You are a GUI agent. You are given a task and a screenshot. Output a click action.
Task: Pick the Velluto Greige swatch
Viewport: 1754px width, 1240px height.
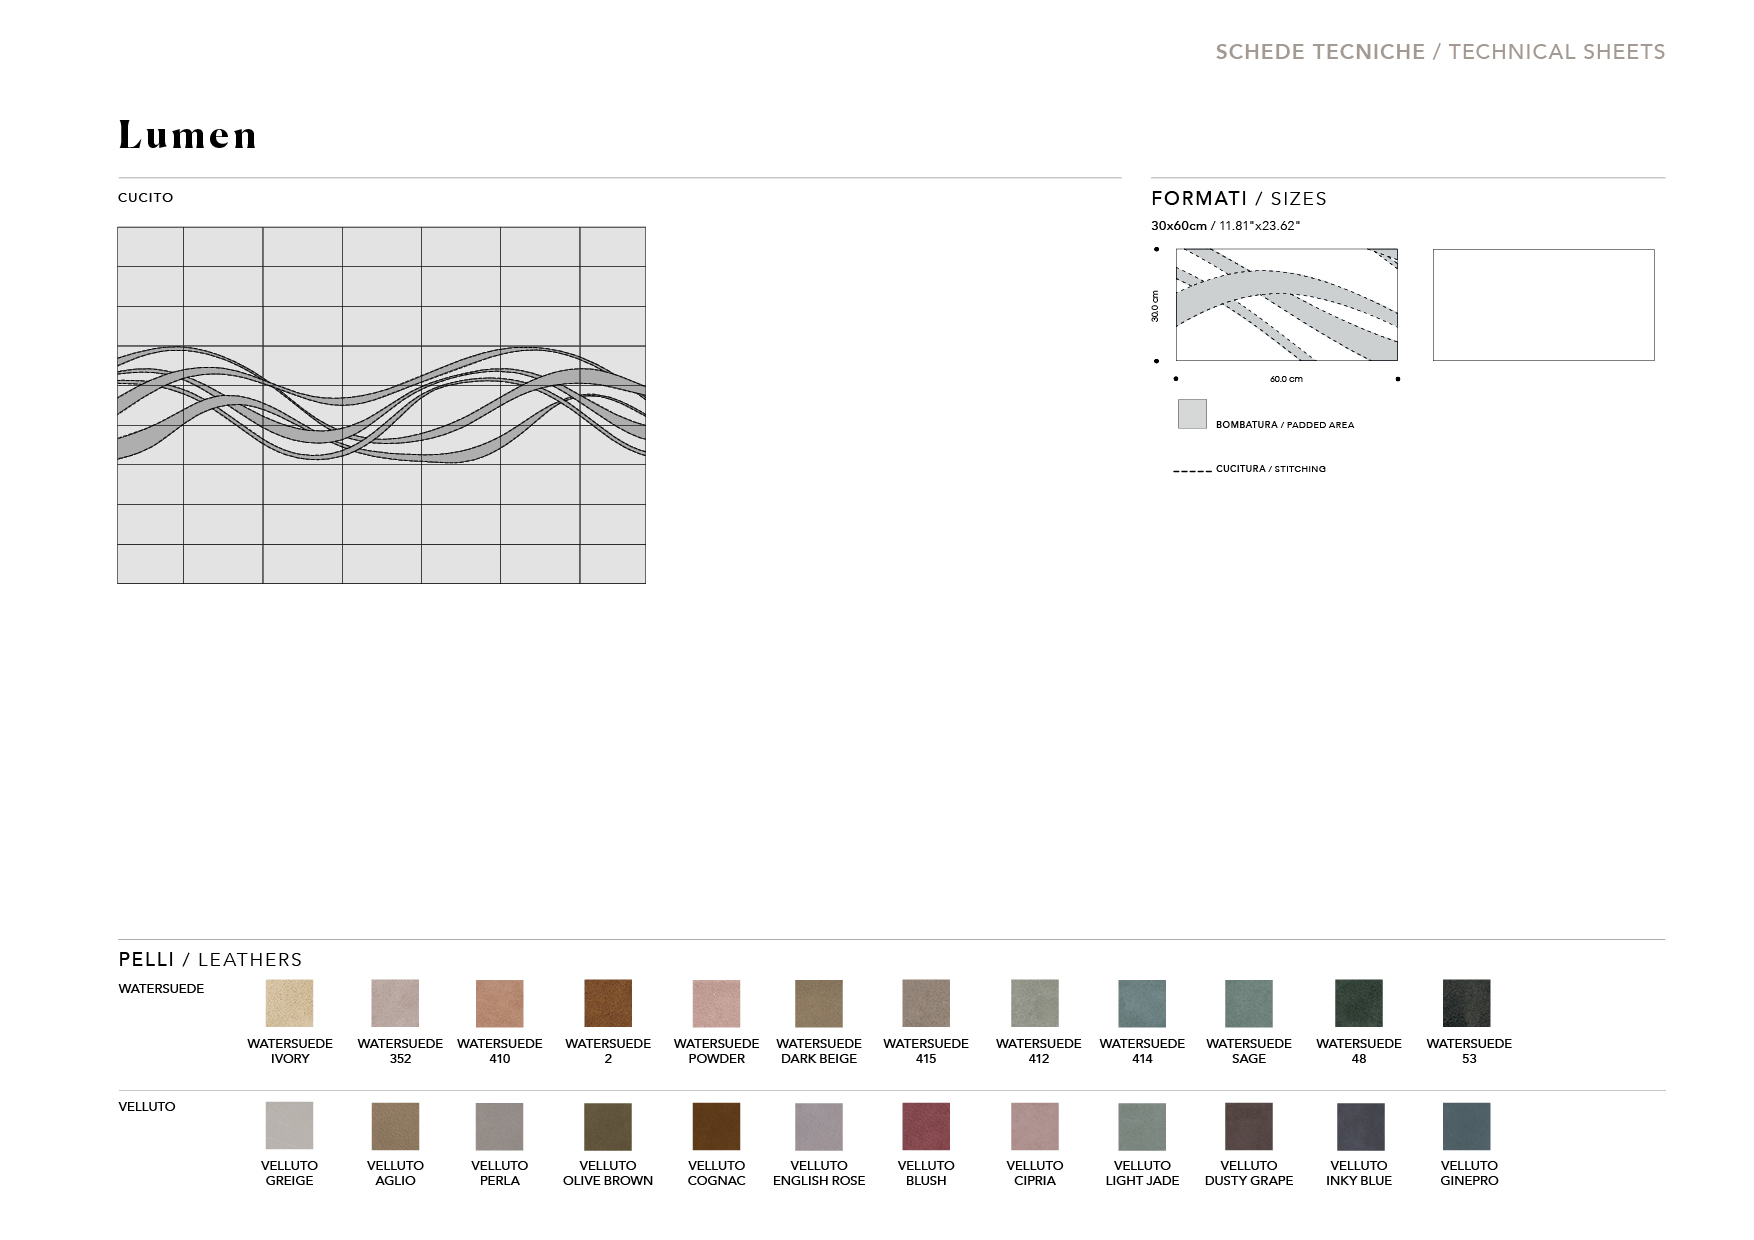coord(289,1126)
